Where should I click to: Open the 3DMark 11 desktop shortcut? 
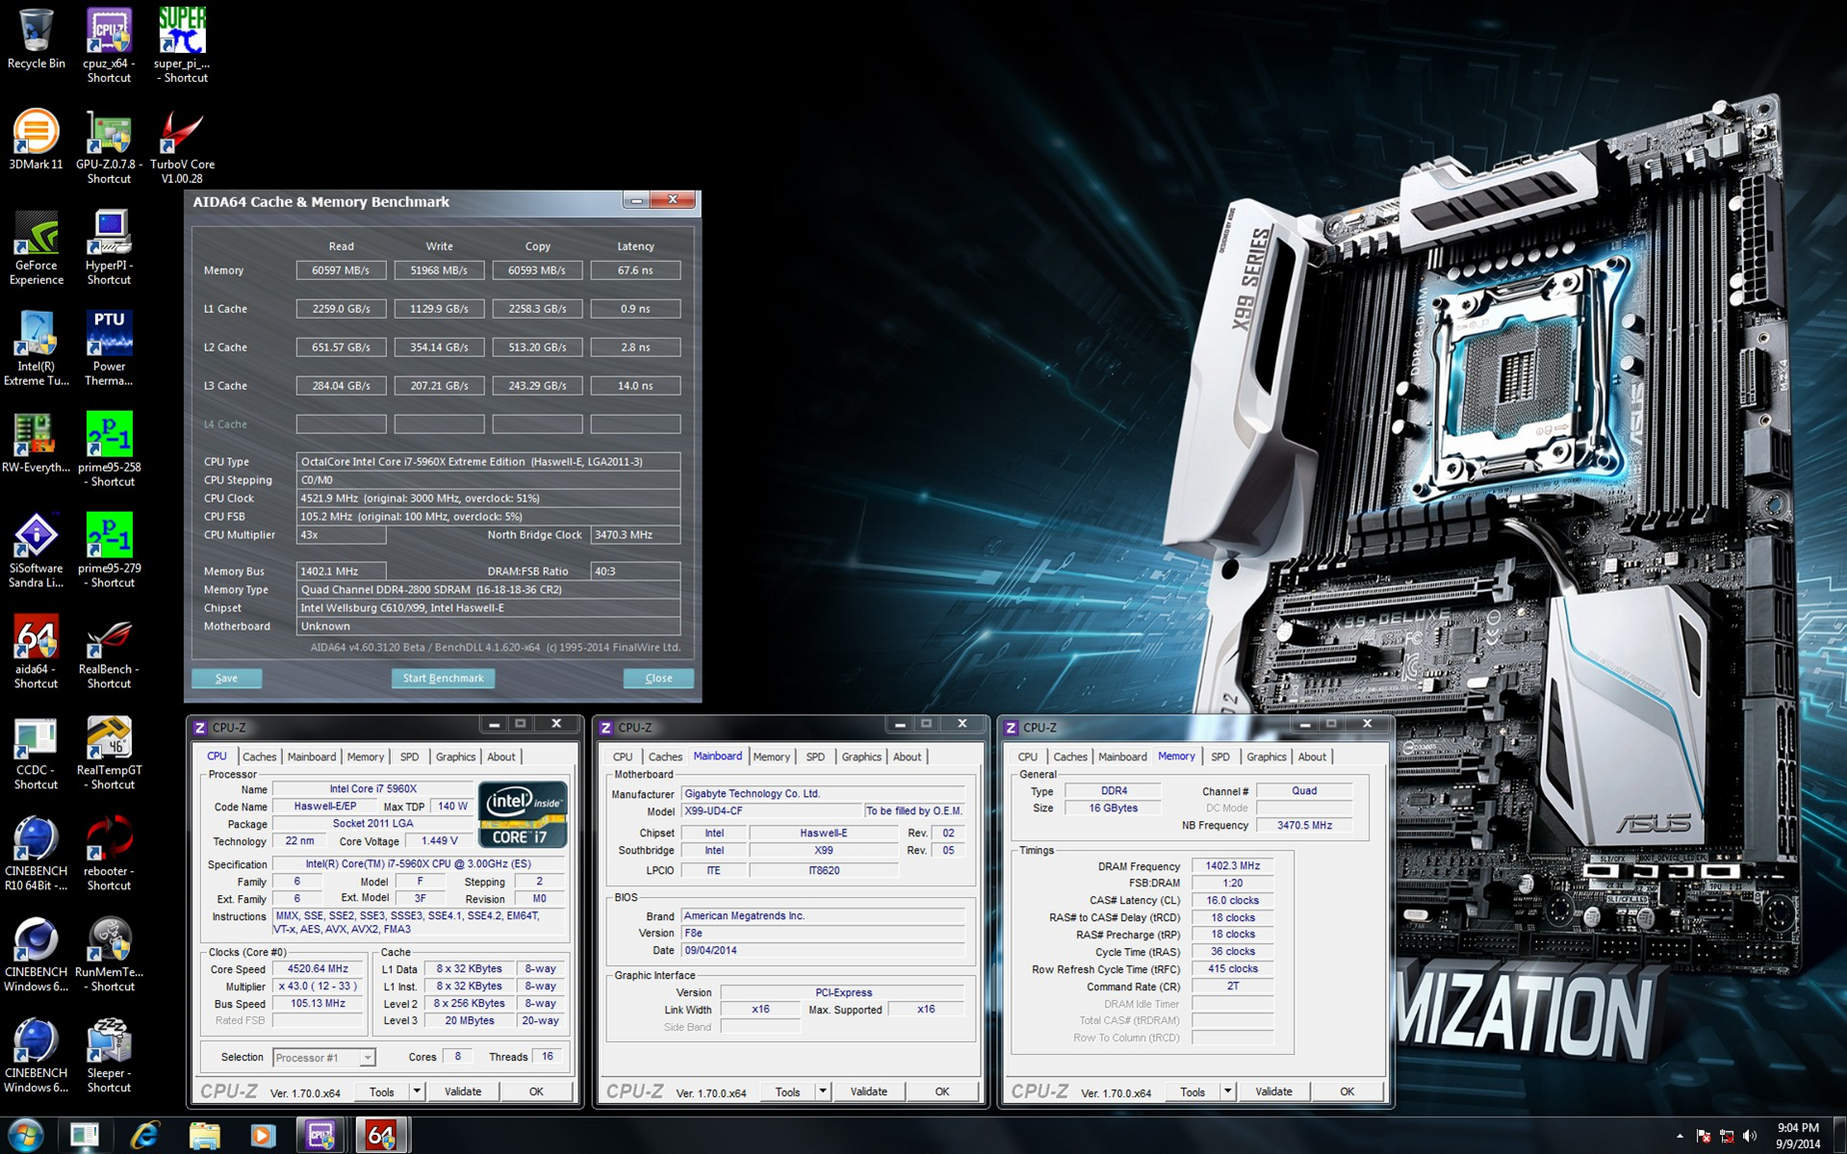tap(35, 134)
